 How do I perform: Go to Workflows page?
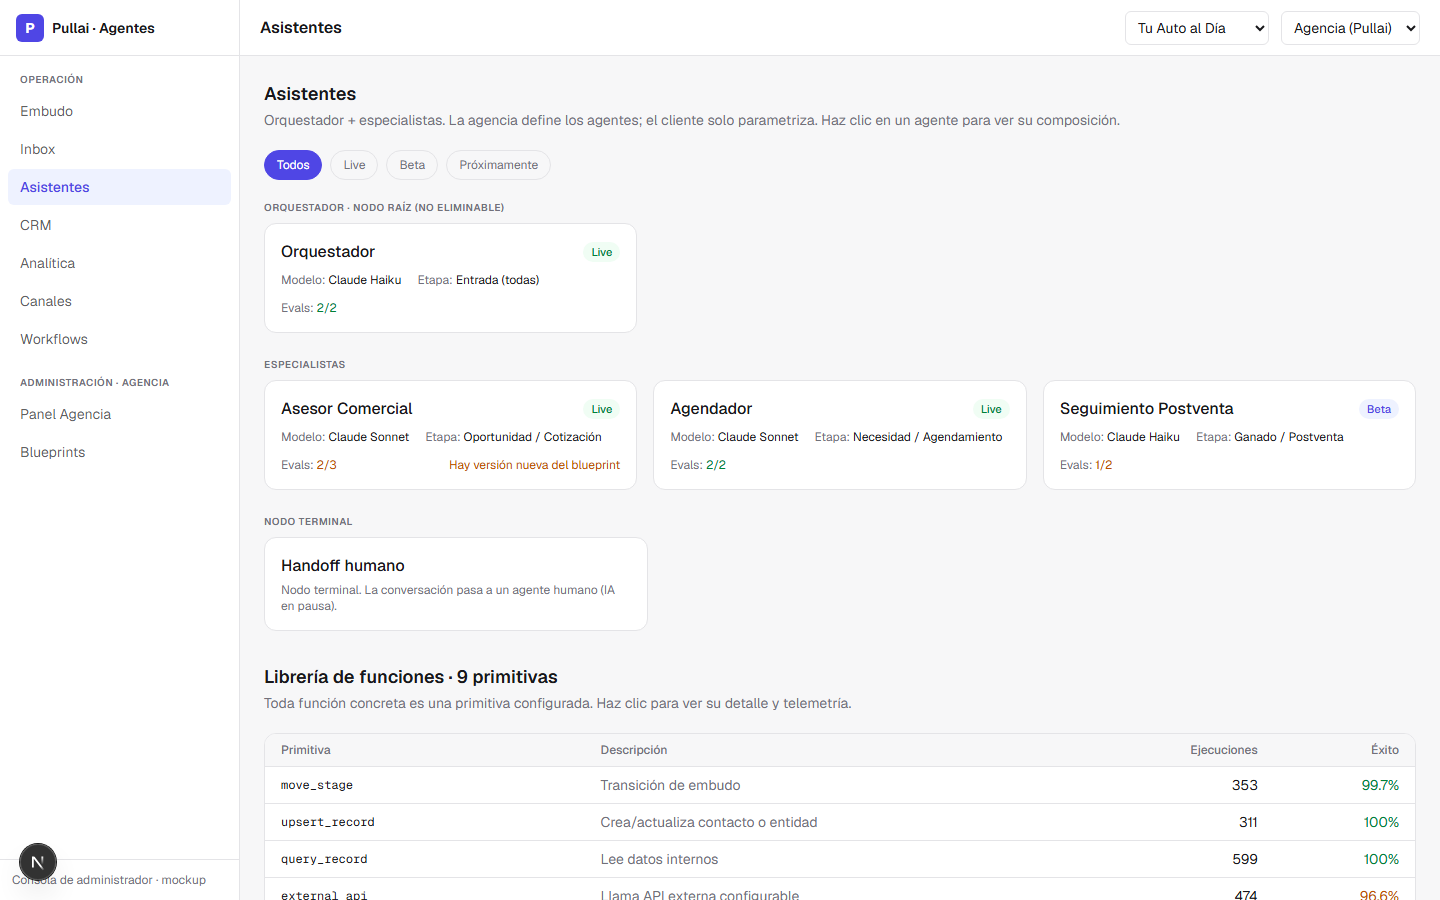tap(119, 339)
